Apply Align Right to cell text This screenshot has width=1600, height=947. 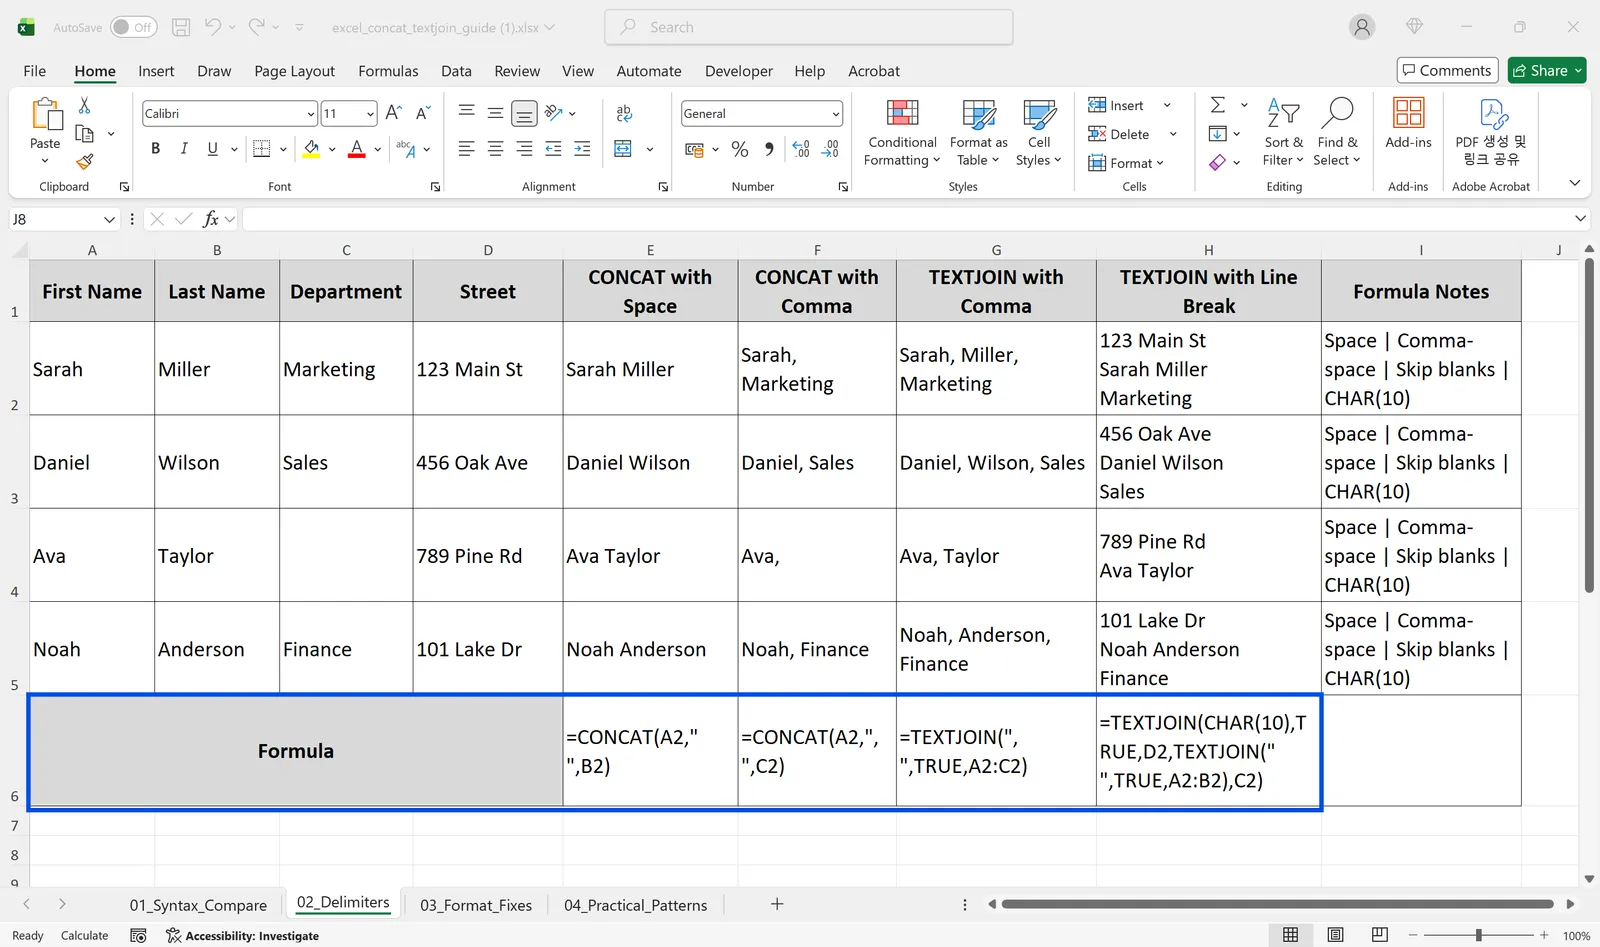click(x=524, y=149)
